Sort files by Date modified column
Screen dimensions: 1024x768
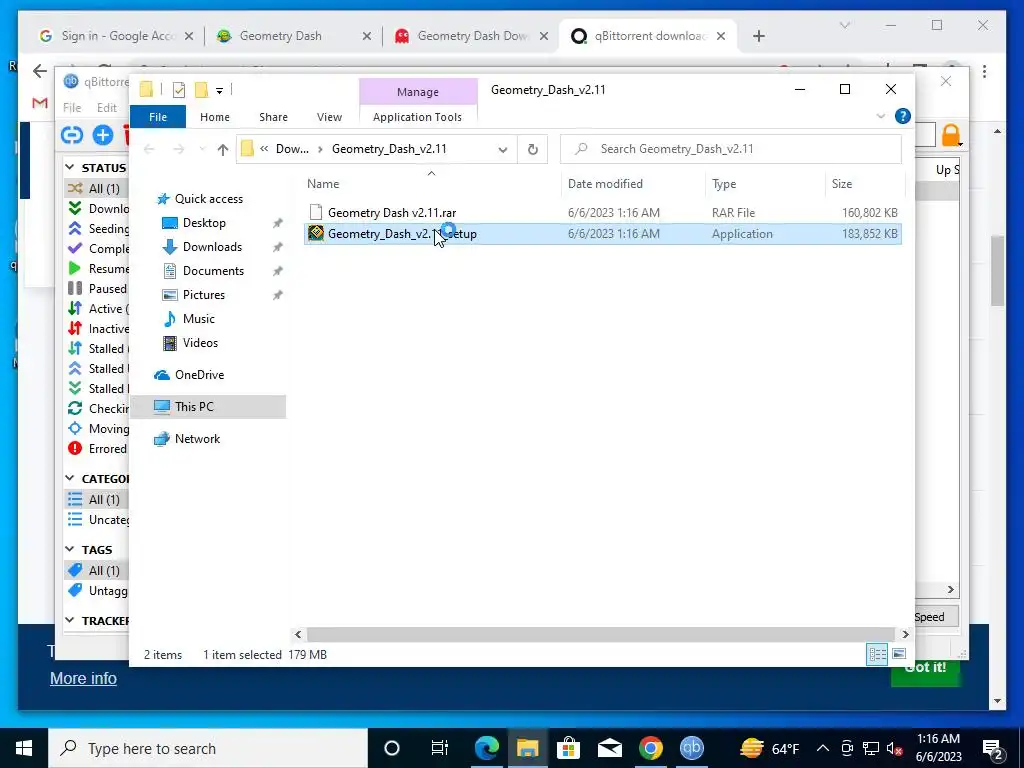tap(633, 184)
